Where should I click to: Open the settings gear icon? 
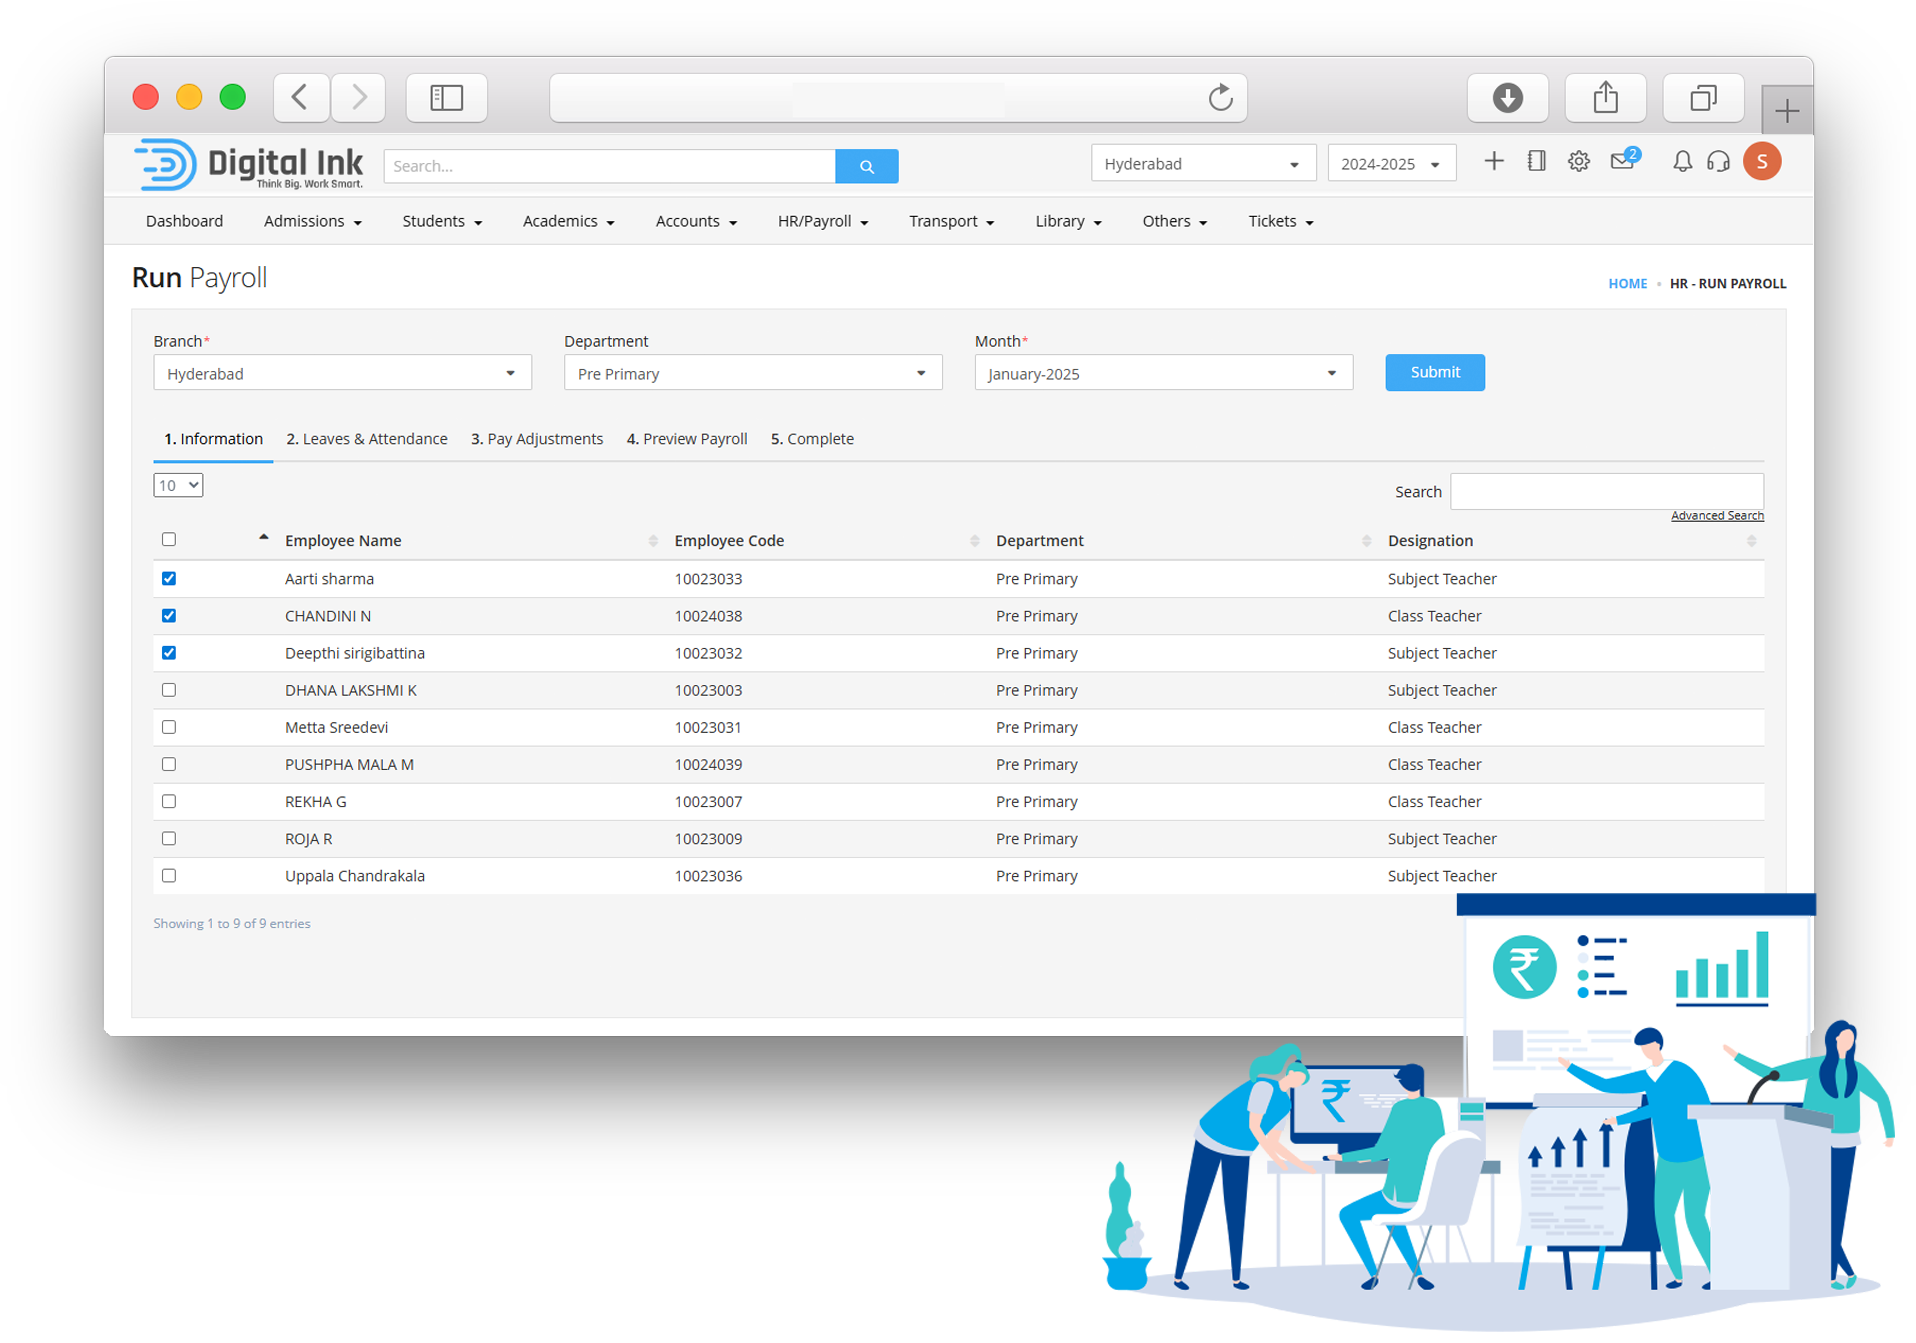1578,162
